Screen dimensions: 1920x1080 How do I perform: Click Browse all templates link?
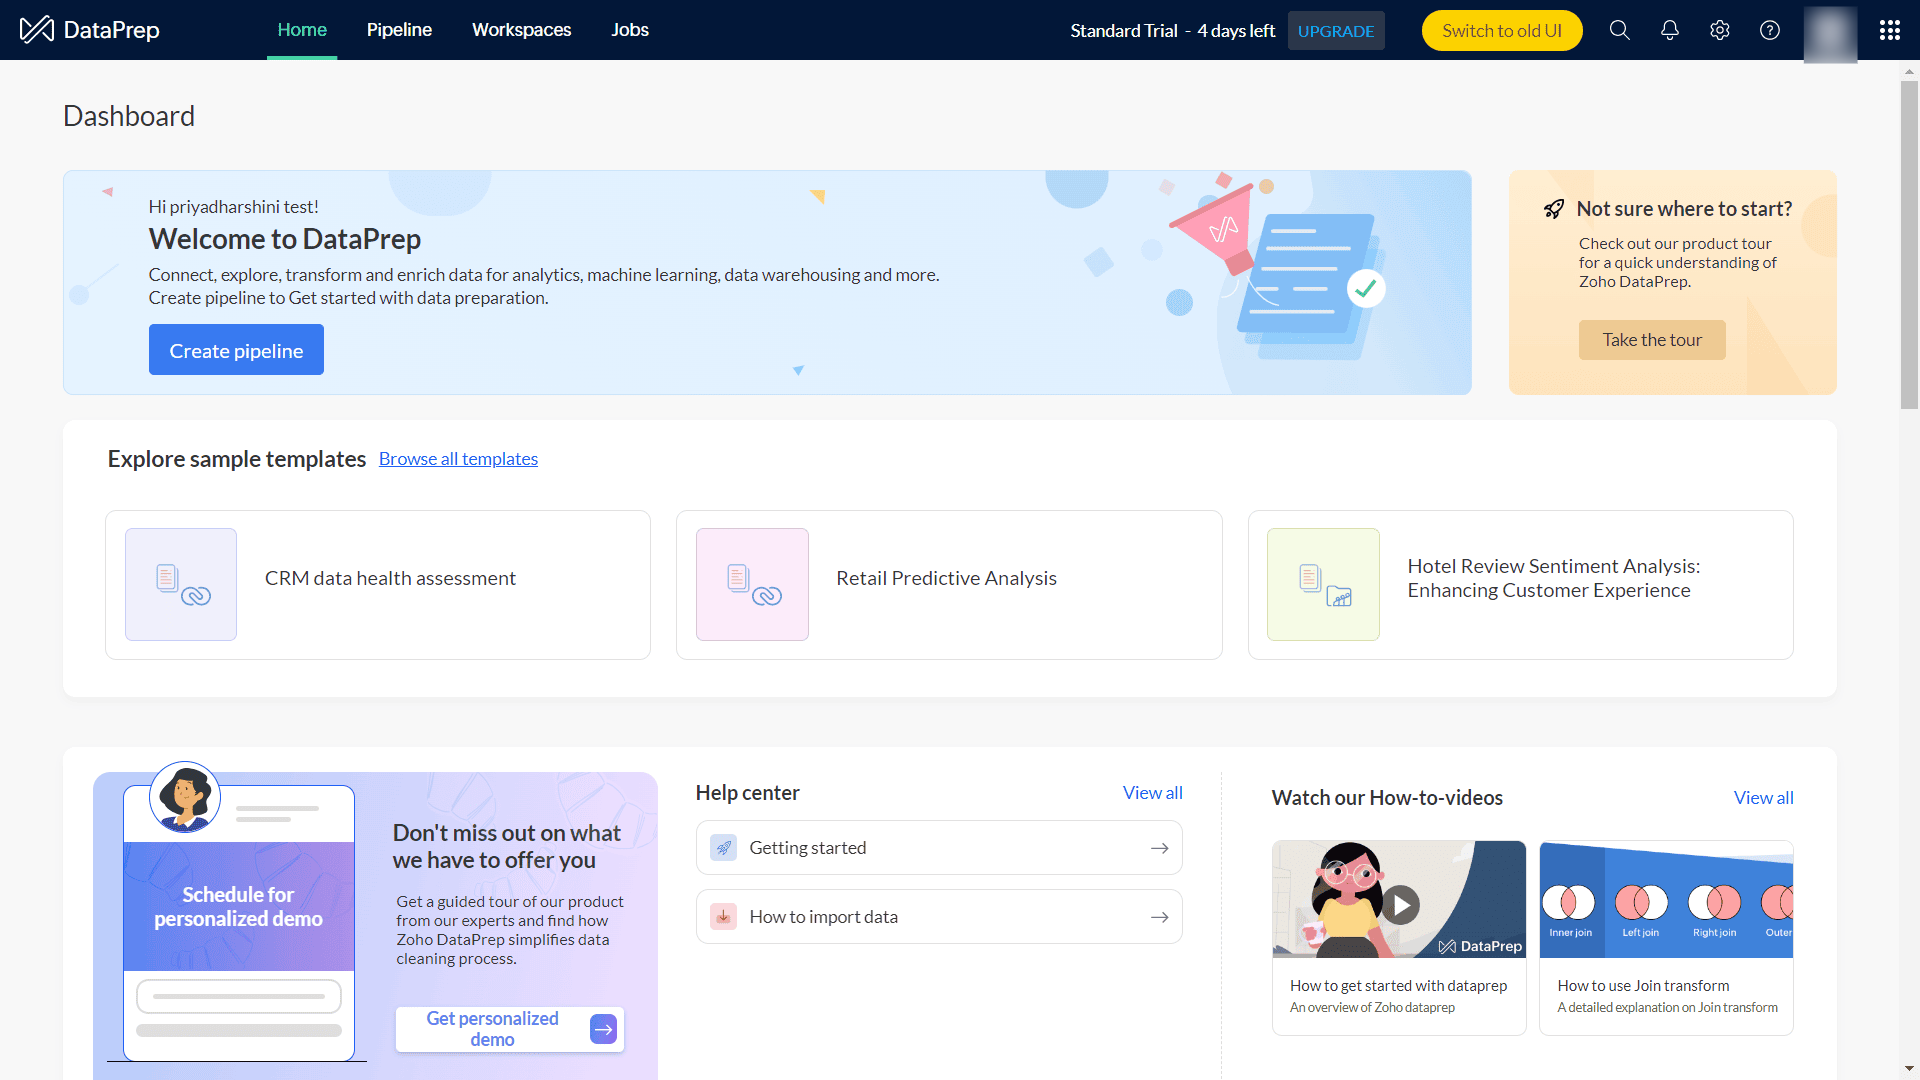pyautogui.click(x=458, y=459)
